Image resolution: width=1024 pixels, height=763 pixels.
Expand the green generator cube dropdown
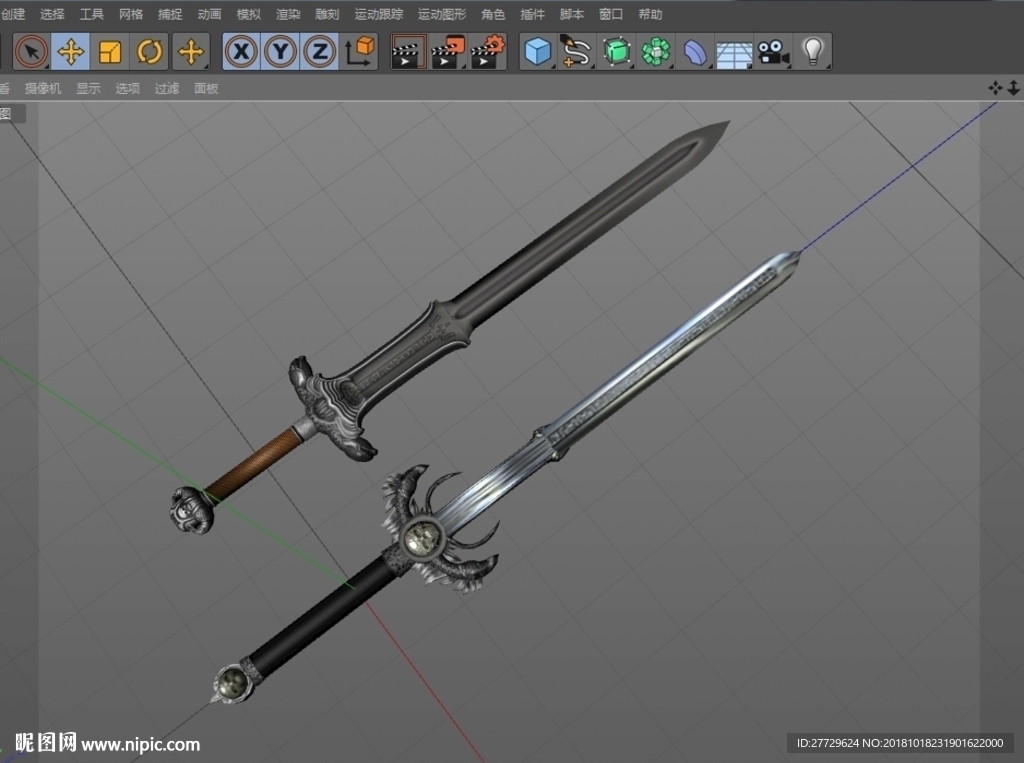[616, 52]
